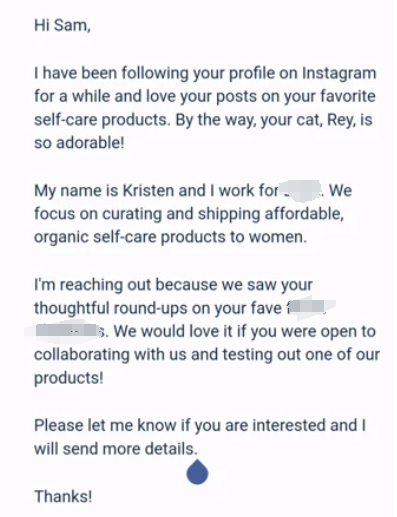Image resolution: width=397 pixels, height=517 pixels.
Task: Place cursor after the word details.
Action: 198,449
